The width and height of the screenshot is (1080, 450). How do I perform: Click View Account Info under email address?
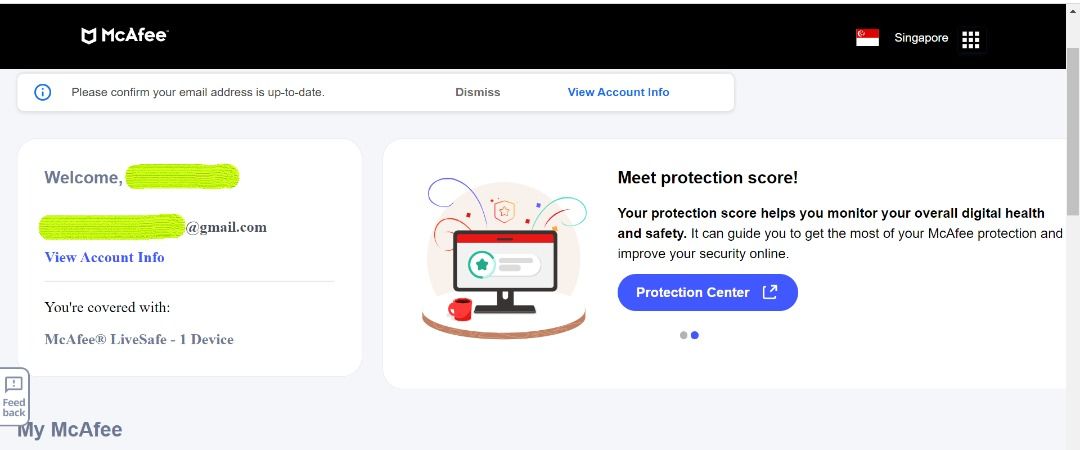(105, 257)
